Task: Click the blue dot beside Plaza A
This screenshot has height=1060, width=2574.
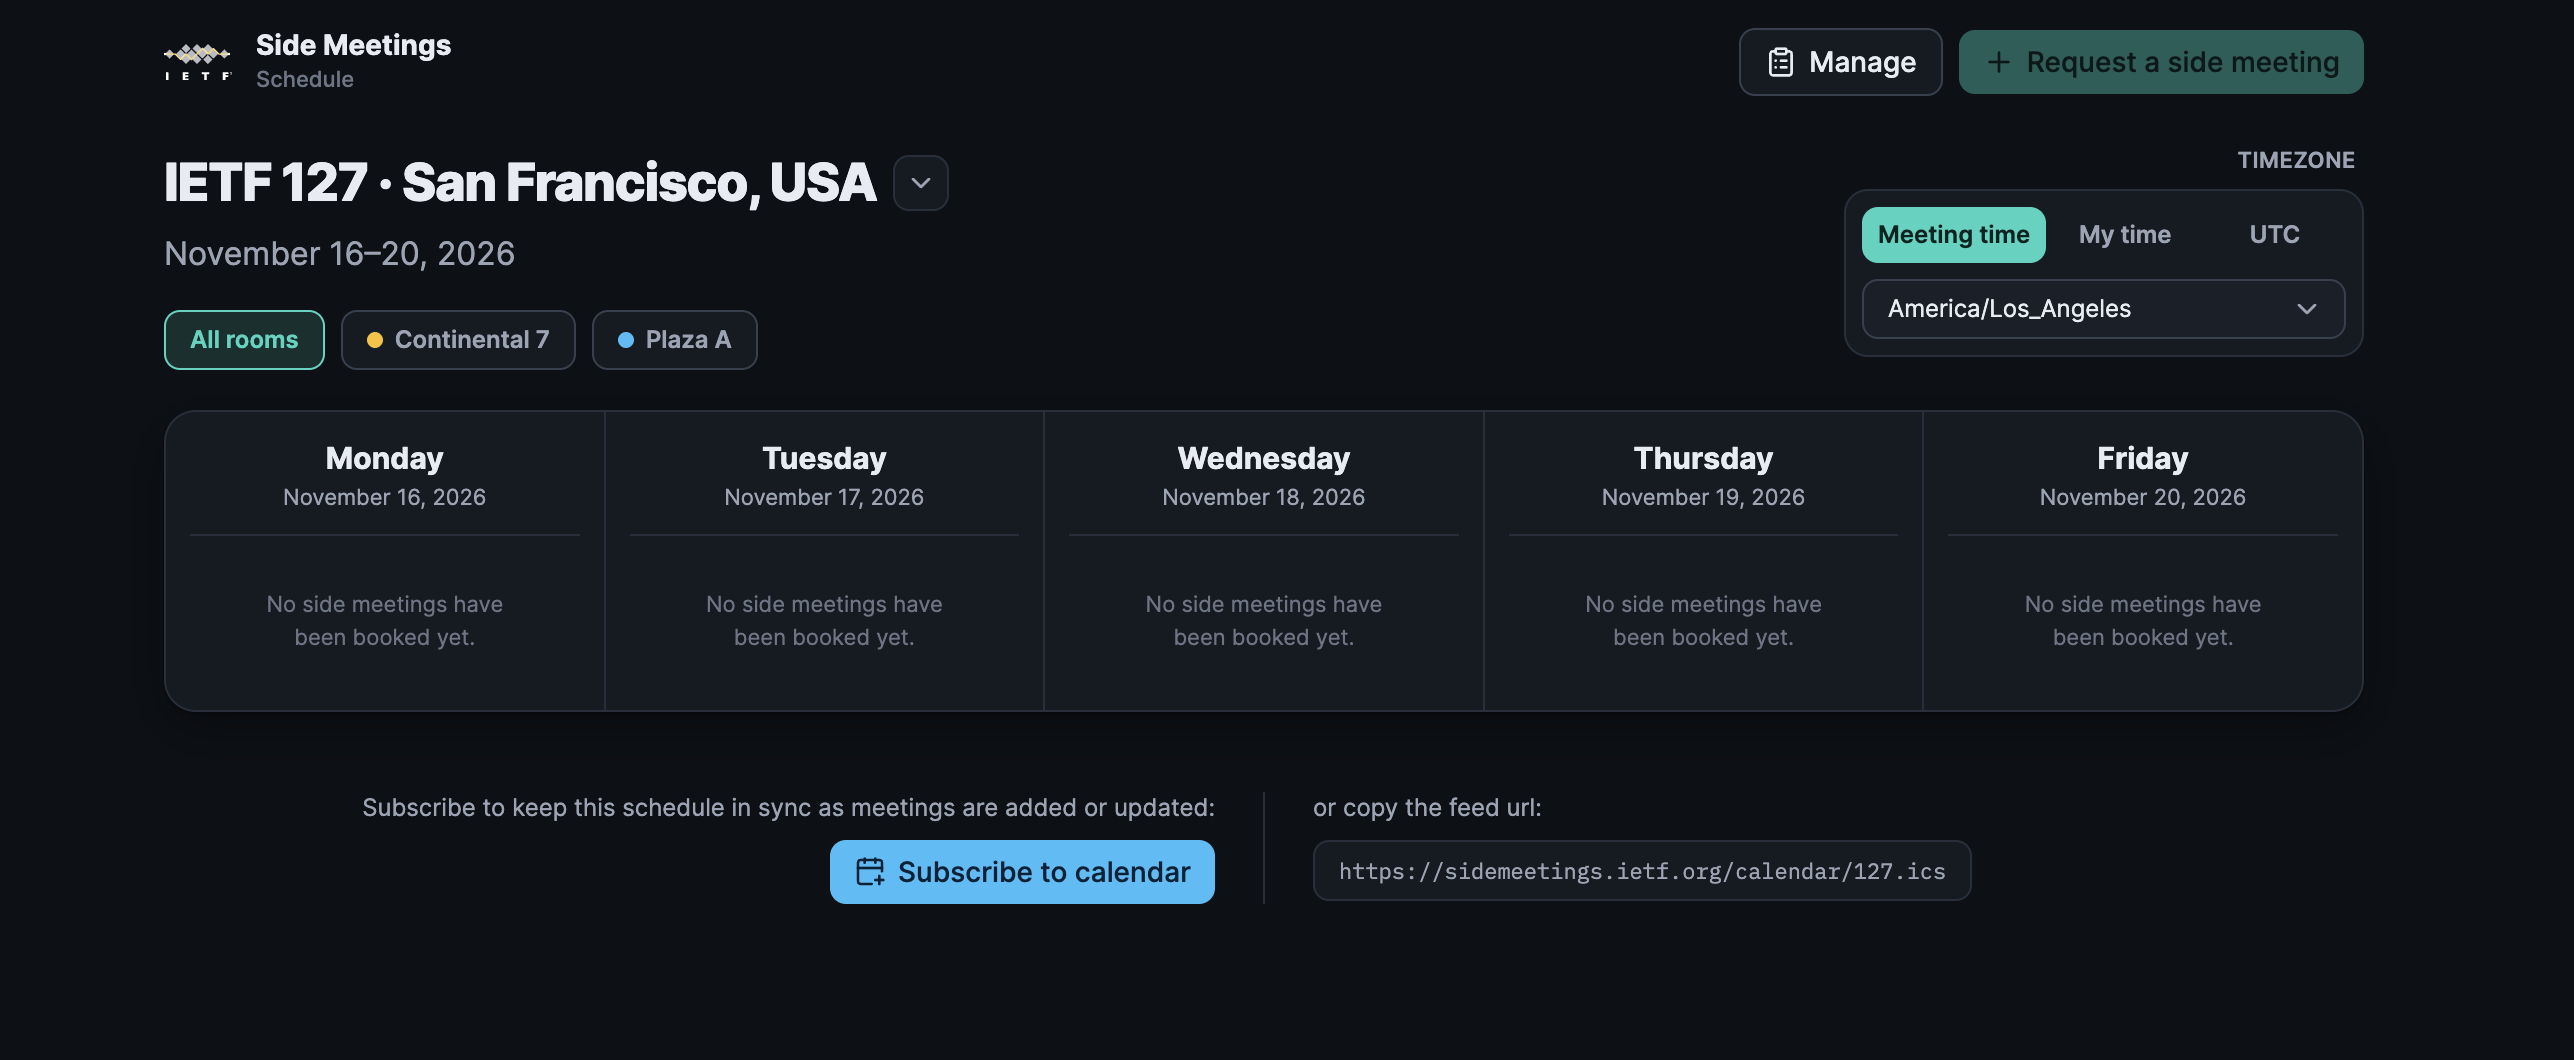Action: (626, 340)
